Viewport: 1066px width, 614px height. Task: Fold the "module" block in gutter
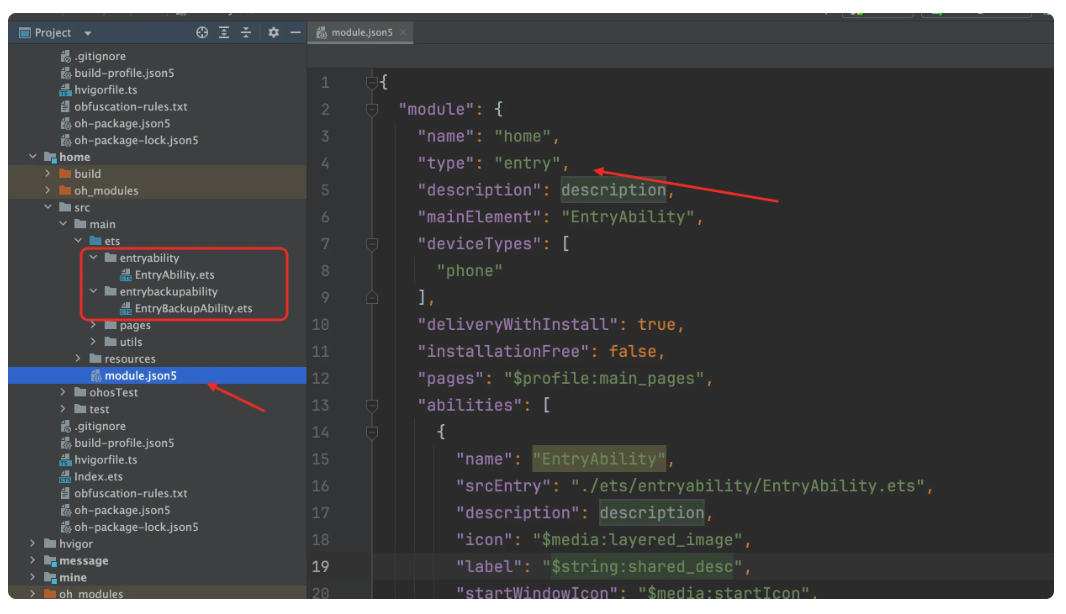(x=372, y=109)
